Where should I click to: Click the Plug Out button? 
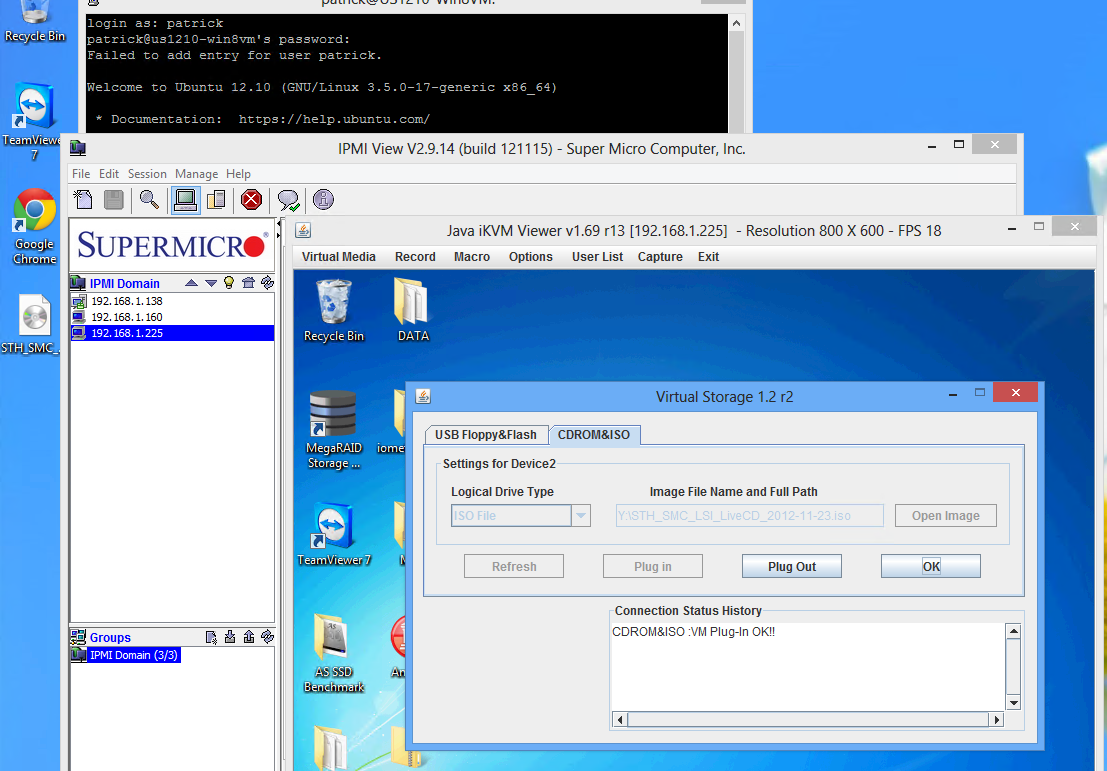pos(791,566)
